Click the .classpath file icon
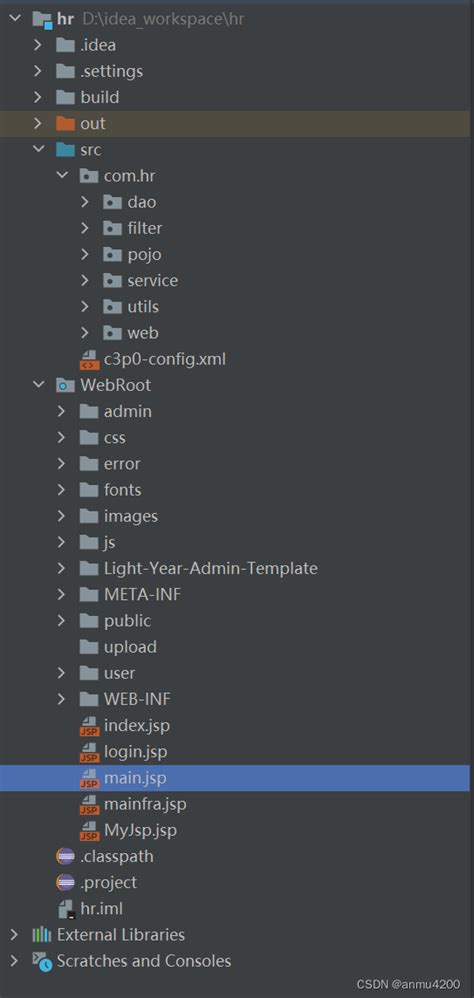The width and height of the screenshot is (474, 998). pyautogui.click(x=66, y=857)
